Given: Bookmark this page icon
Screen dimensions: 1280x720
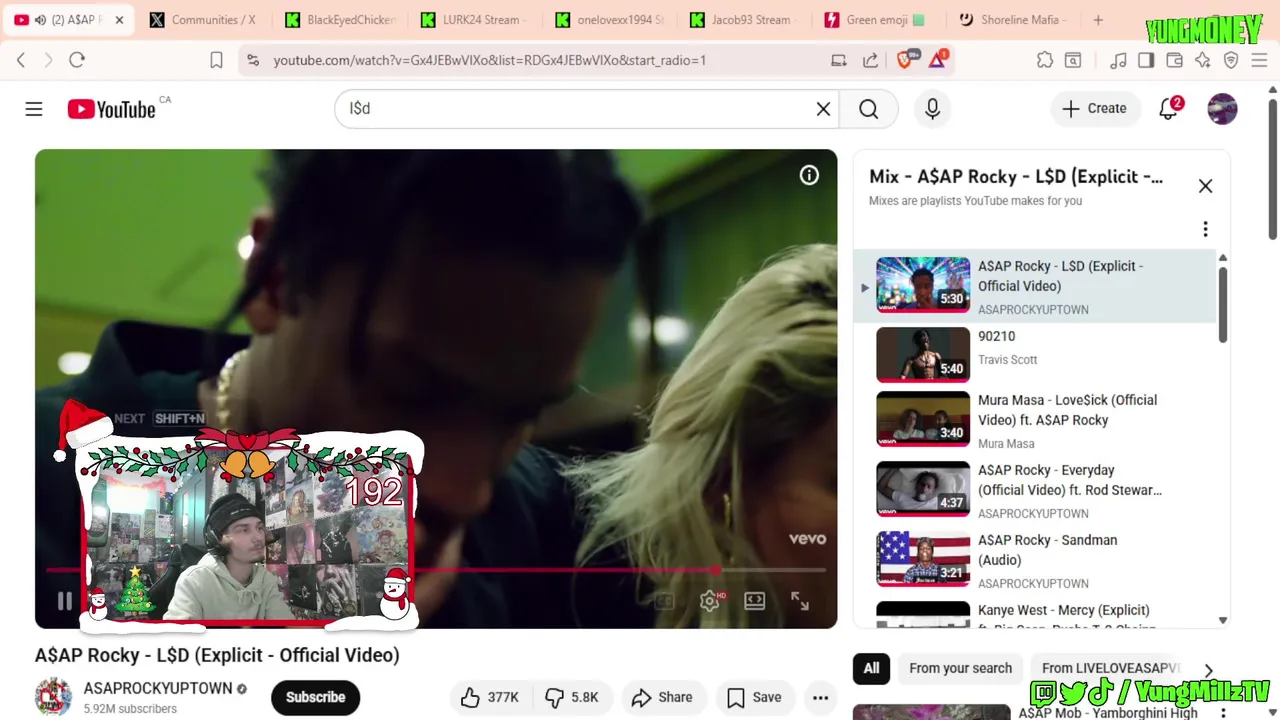Looking at the screenshot, I should coord(216,60).
